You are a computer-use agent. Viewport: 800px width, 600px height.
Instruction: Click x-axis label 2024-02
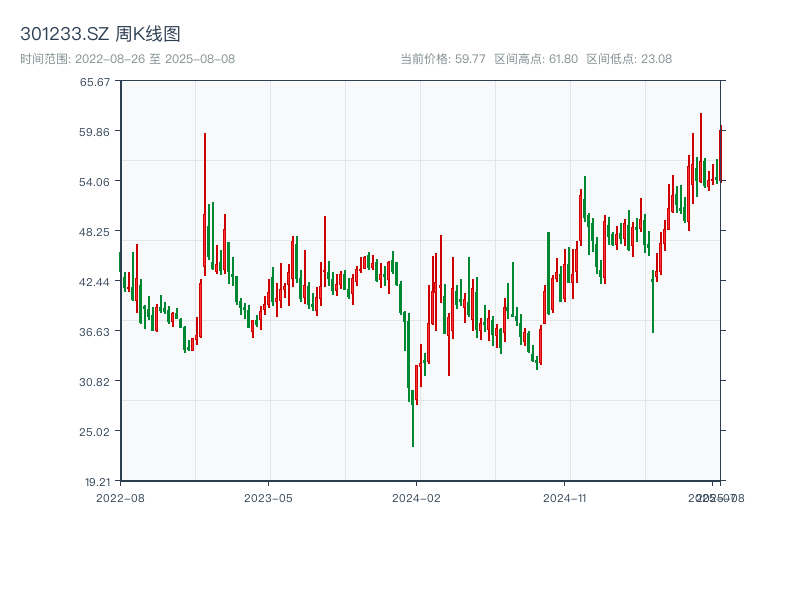416,498
